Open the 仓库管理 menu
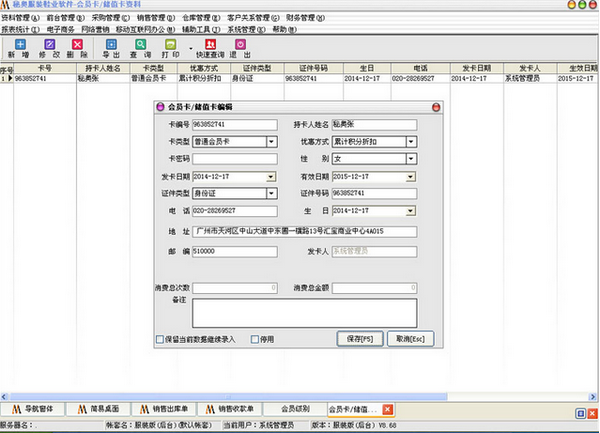Screen dimensions: 600x433 pos(201,18)
